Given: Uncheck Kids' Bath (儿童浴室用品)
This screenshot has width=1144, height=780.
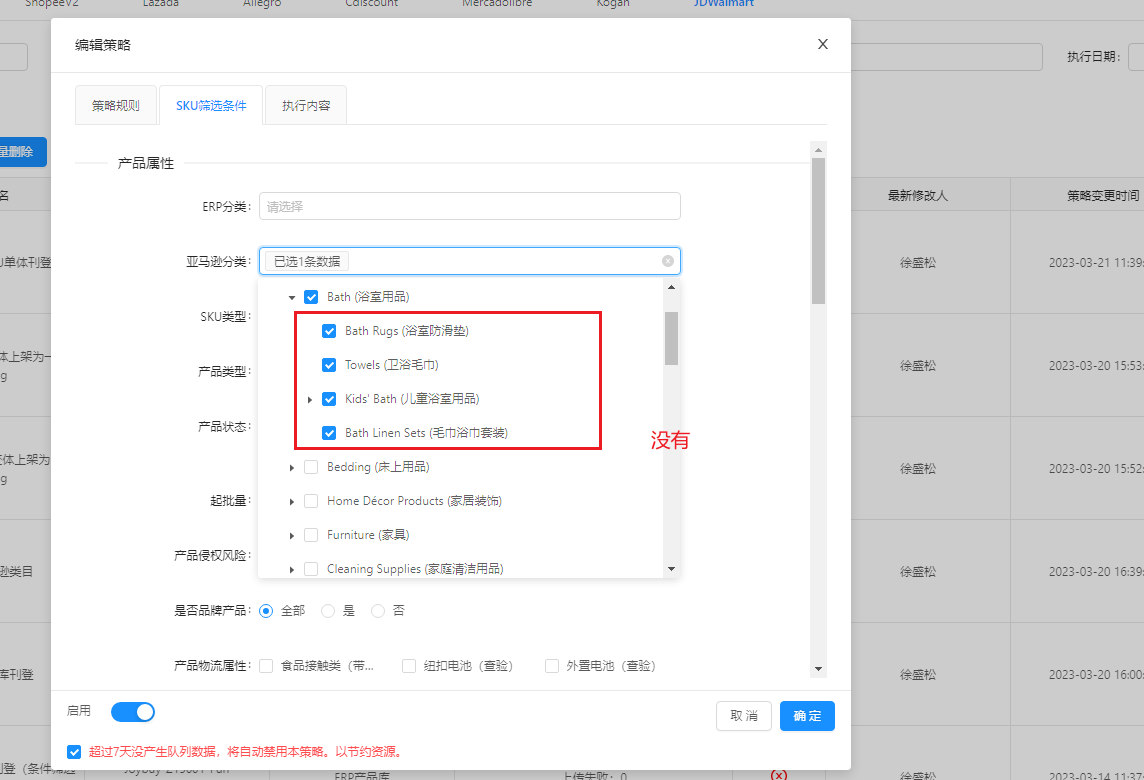Looking at the screenshot, I should (329, 399).
